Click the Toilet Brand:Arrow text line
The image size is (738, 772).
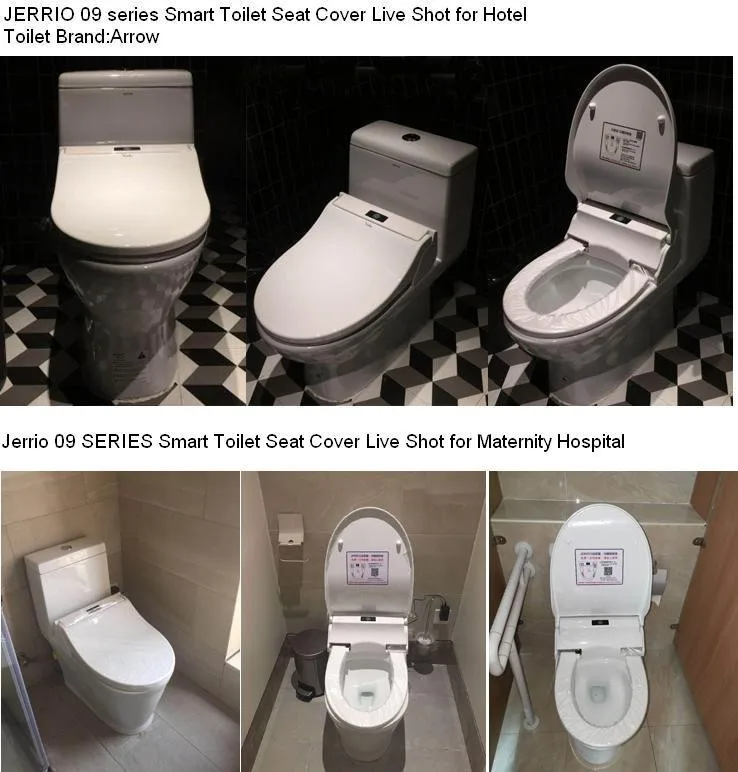(x=81, y=36)
